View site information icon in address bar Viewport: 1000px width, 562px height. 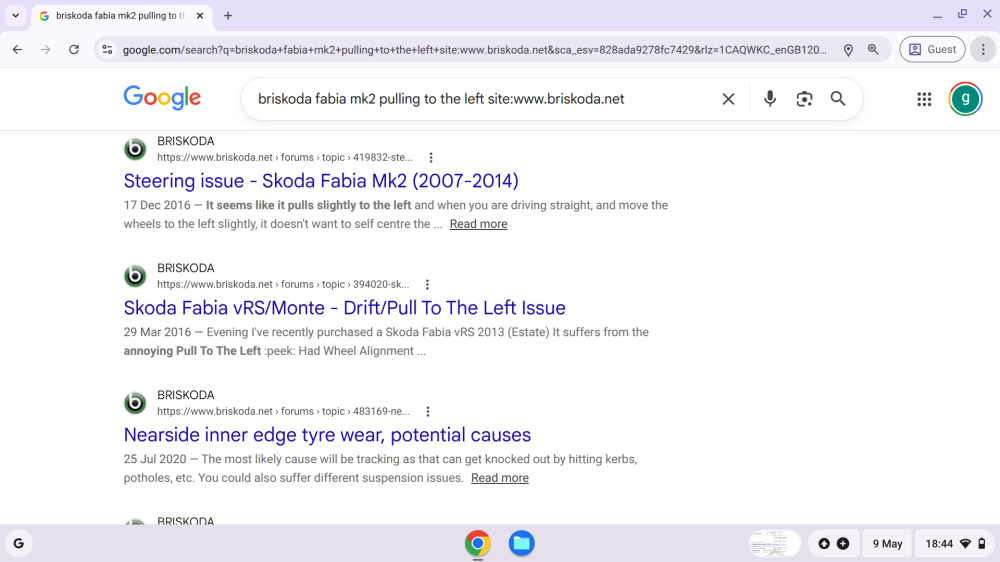[107, 49]
